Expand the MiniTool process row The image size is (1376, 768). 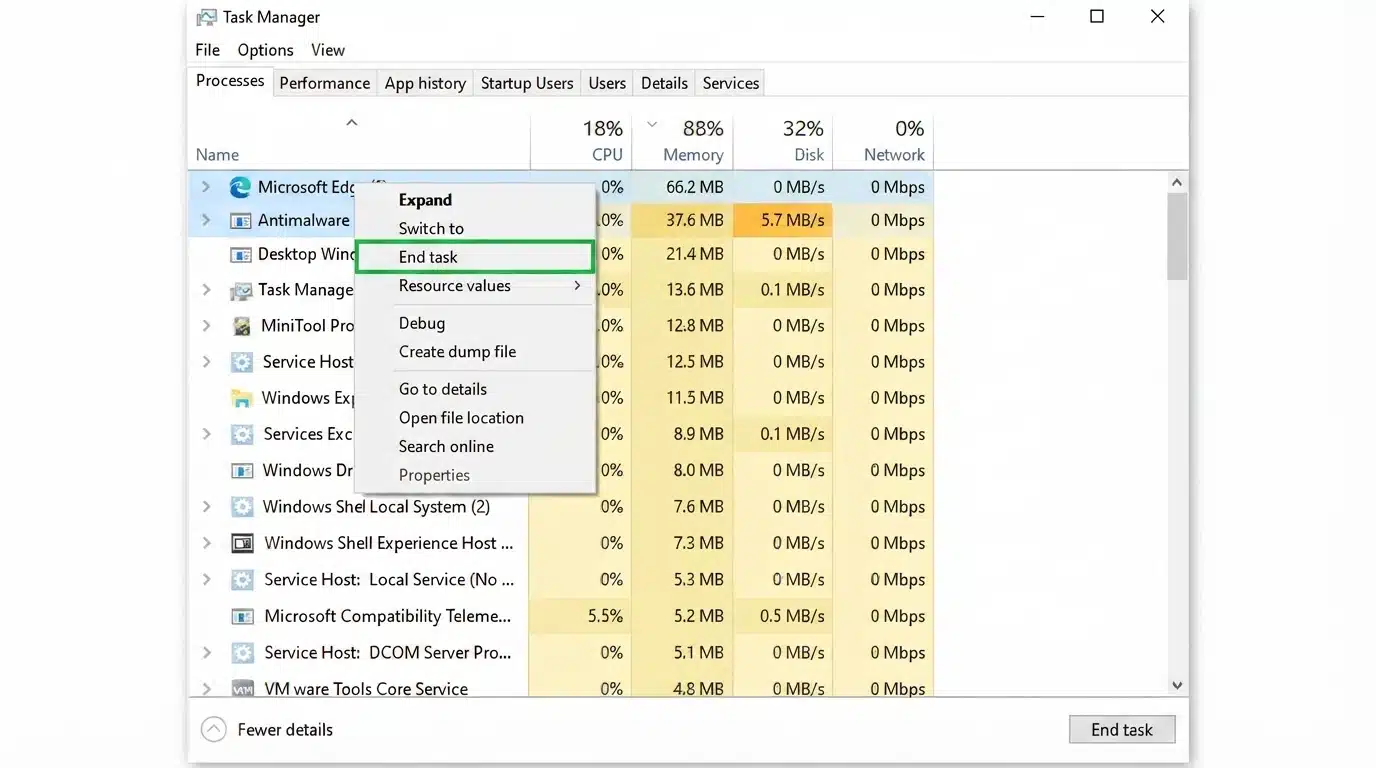[206, 326]
